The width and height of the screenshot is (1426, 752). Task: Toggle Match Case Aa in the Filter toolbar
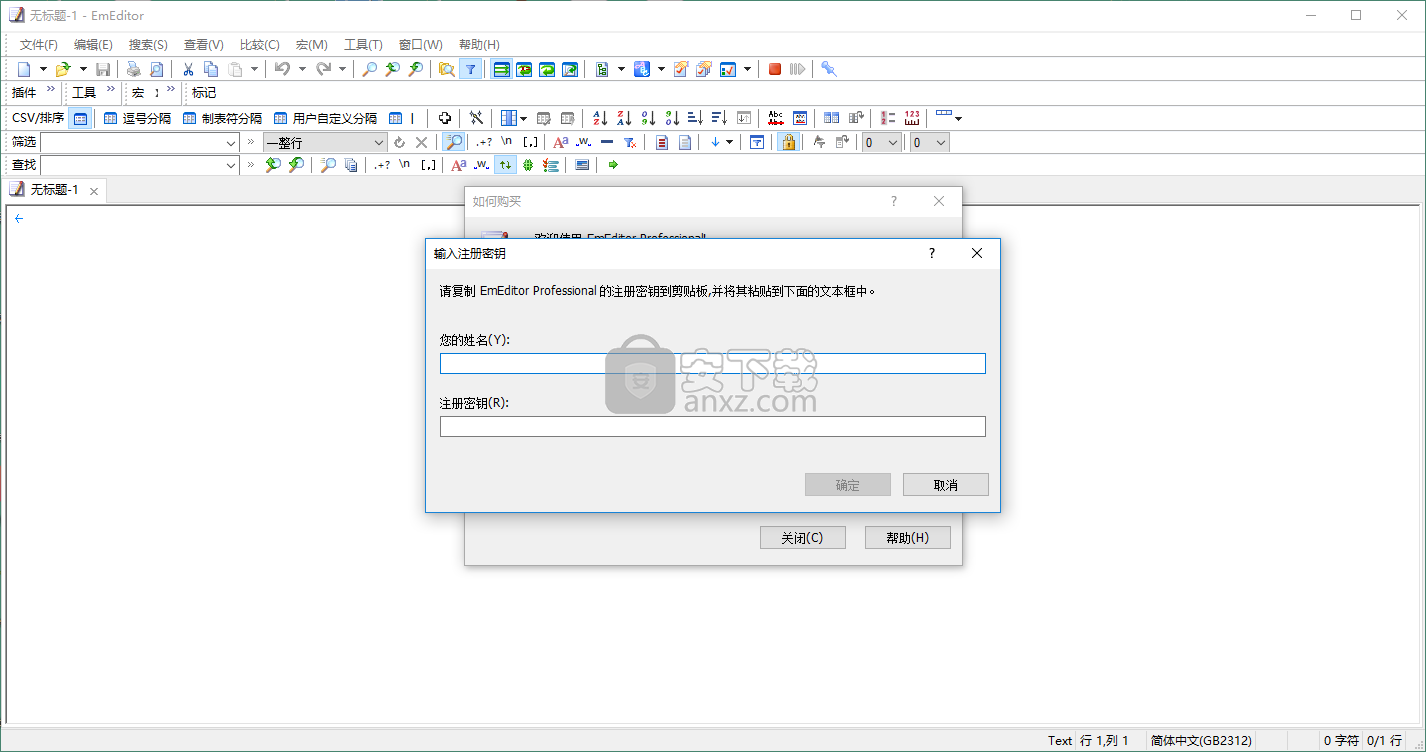click(560, 142)
